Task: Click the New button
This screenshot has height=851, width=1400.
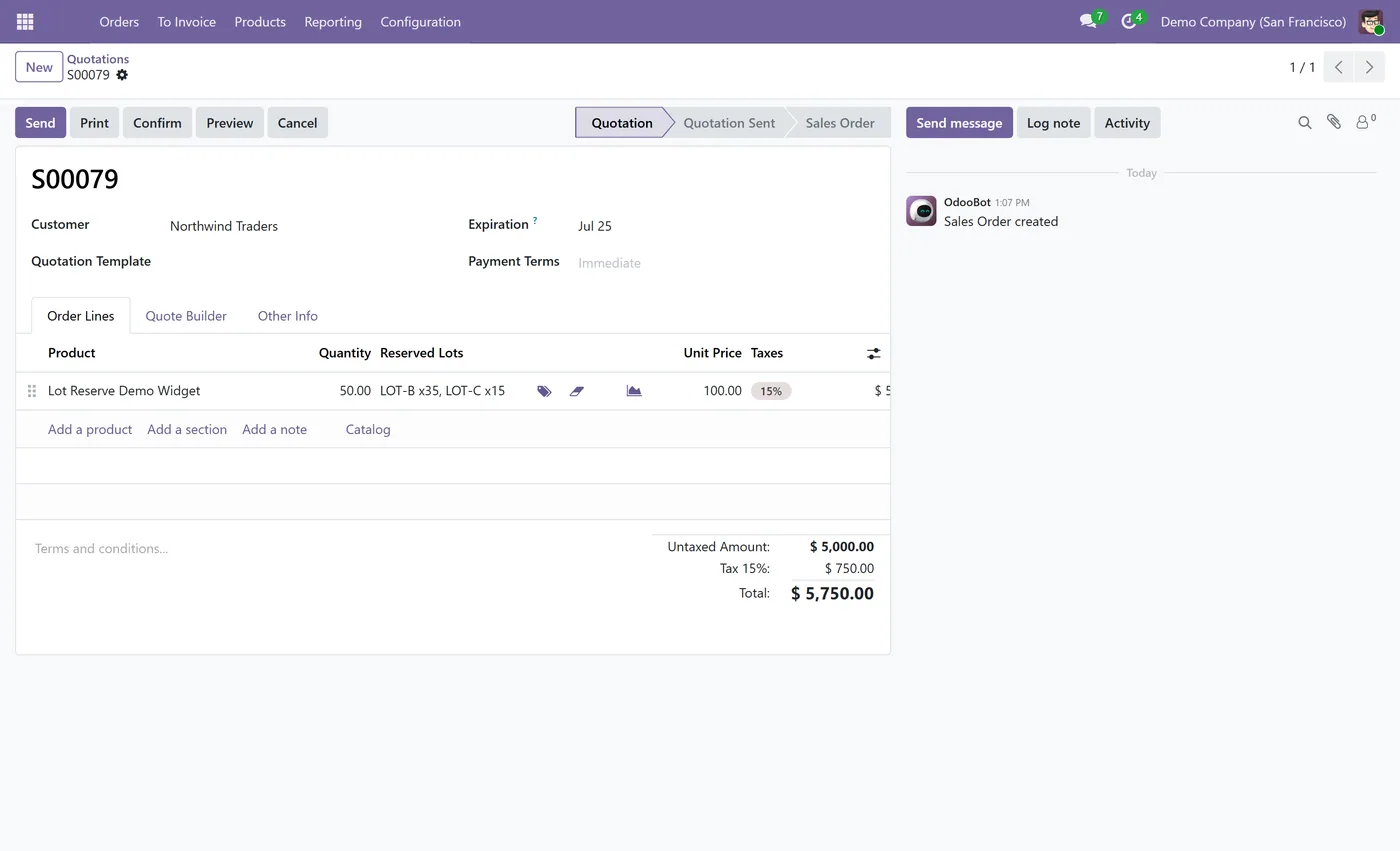Action: tap(39, 67)
